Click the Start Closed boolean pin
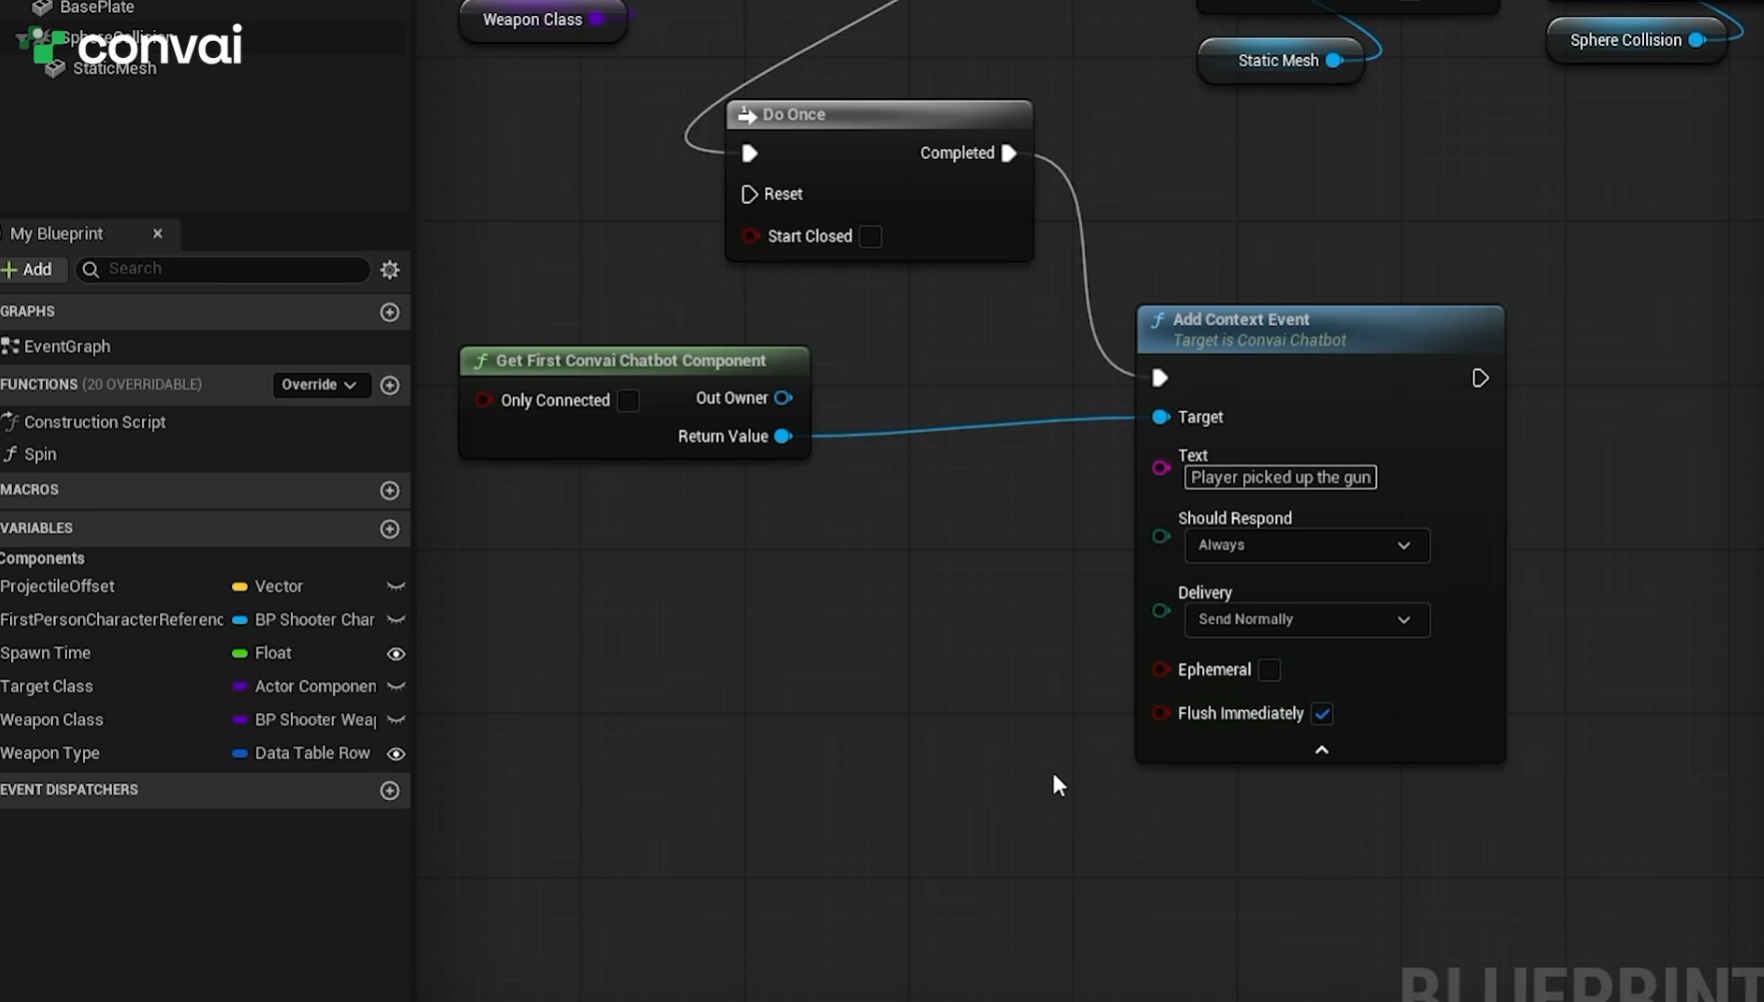This screenshot has height=1002, width=1764. (750, 236)
